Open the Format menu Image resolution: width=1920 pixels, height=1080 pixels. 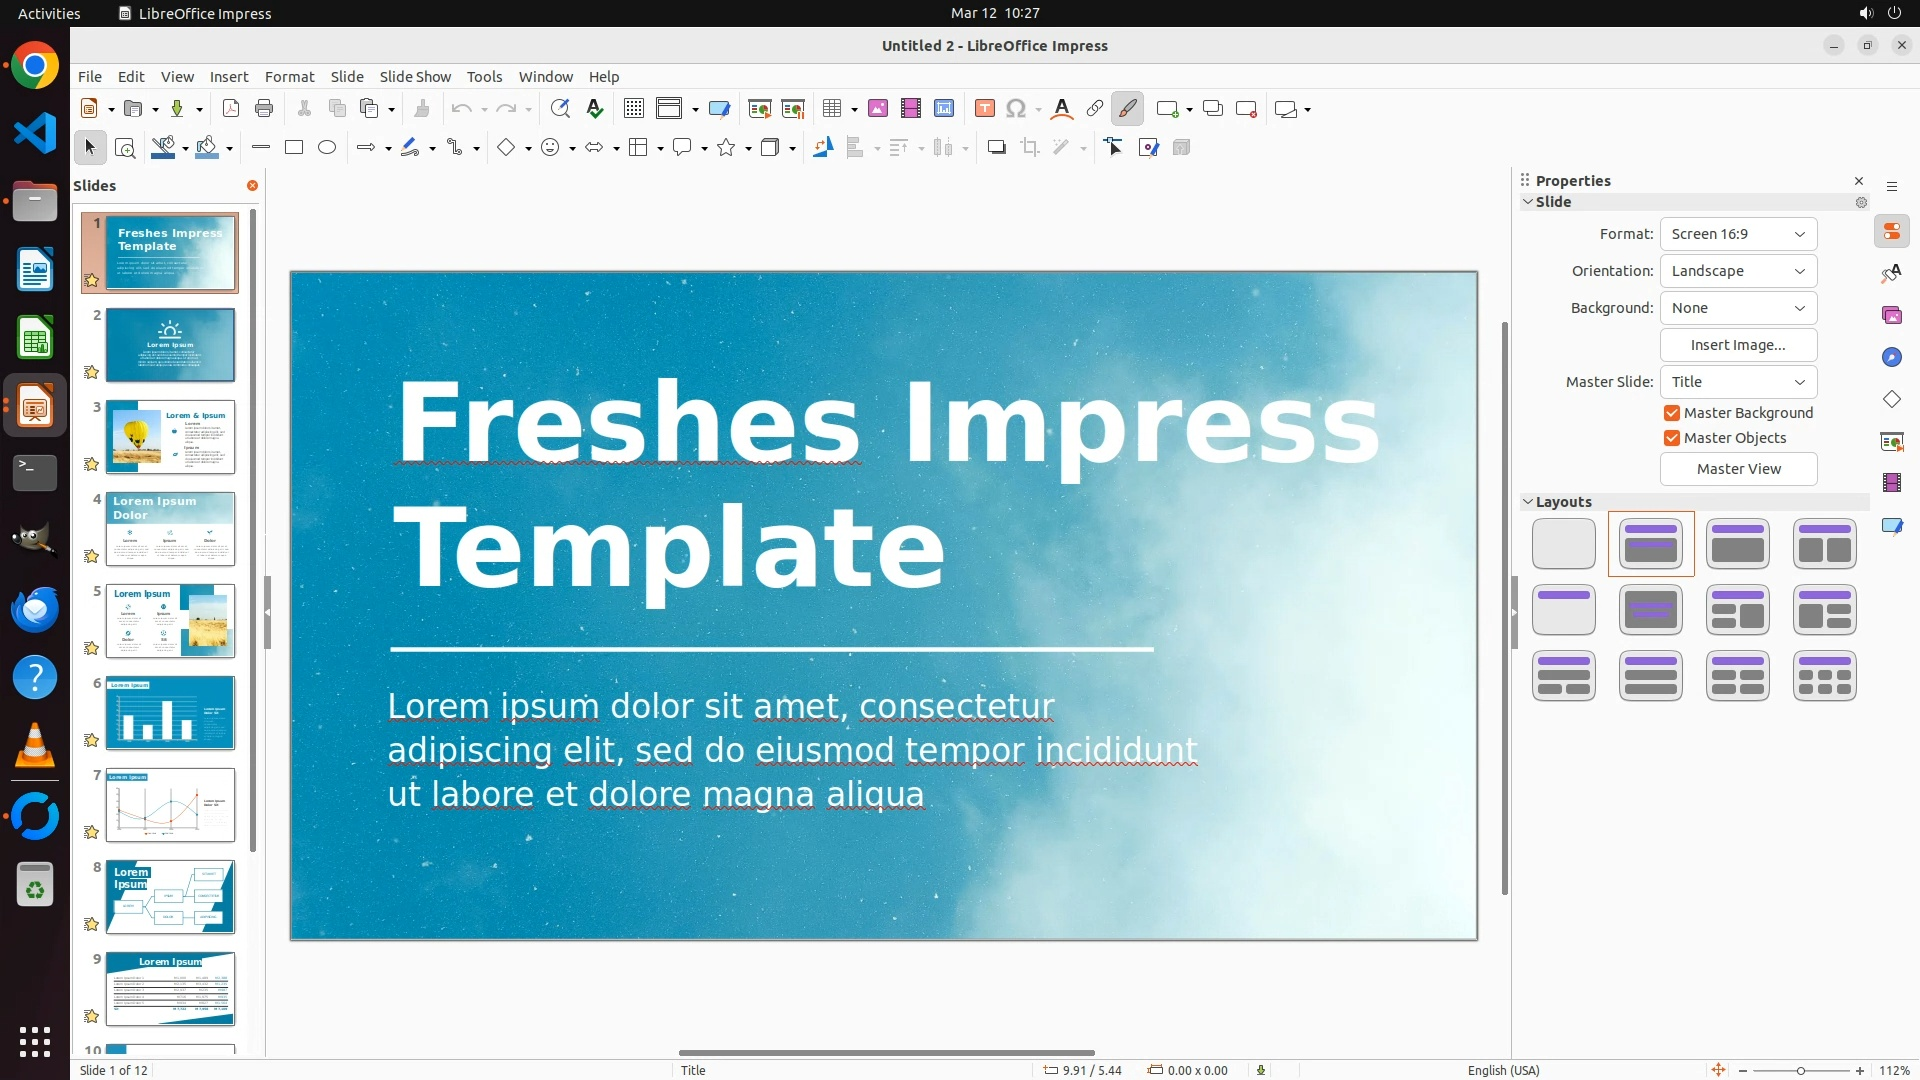click(x=289, y=77)
